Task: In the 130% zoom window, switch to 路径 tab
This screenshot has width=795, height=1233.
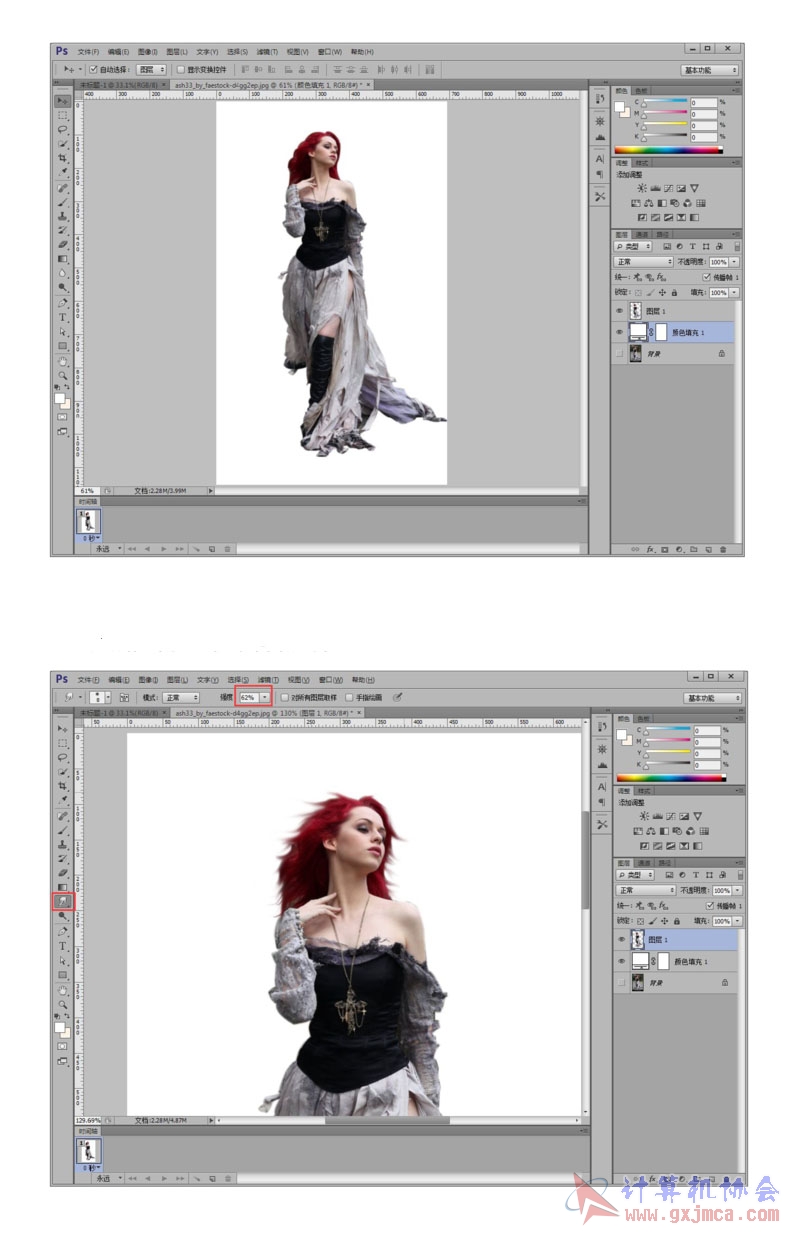Action: click(665, 863)
